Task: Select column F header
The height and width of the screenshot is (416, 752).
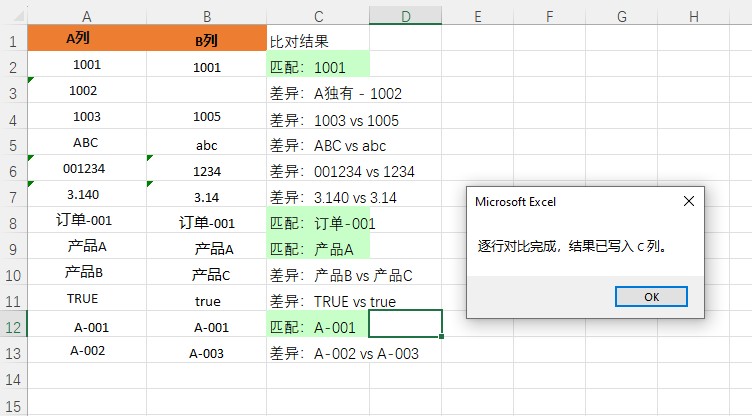Action: click(x=550, y=17)
